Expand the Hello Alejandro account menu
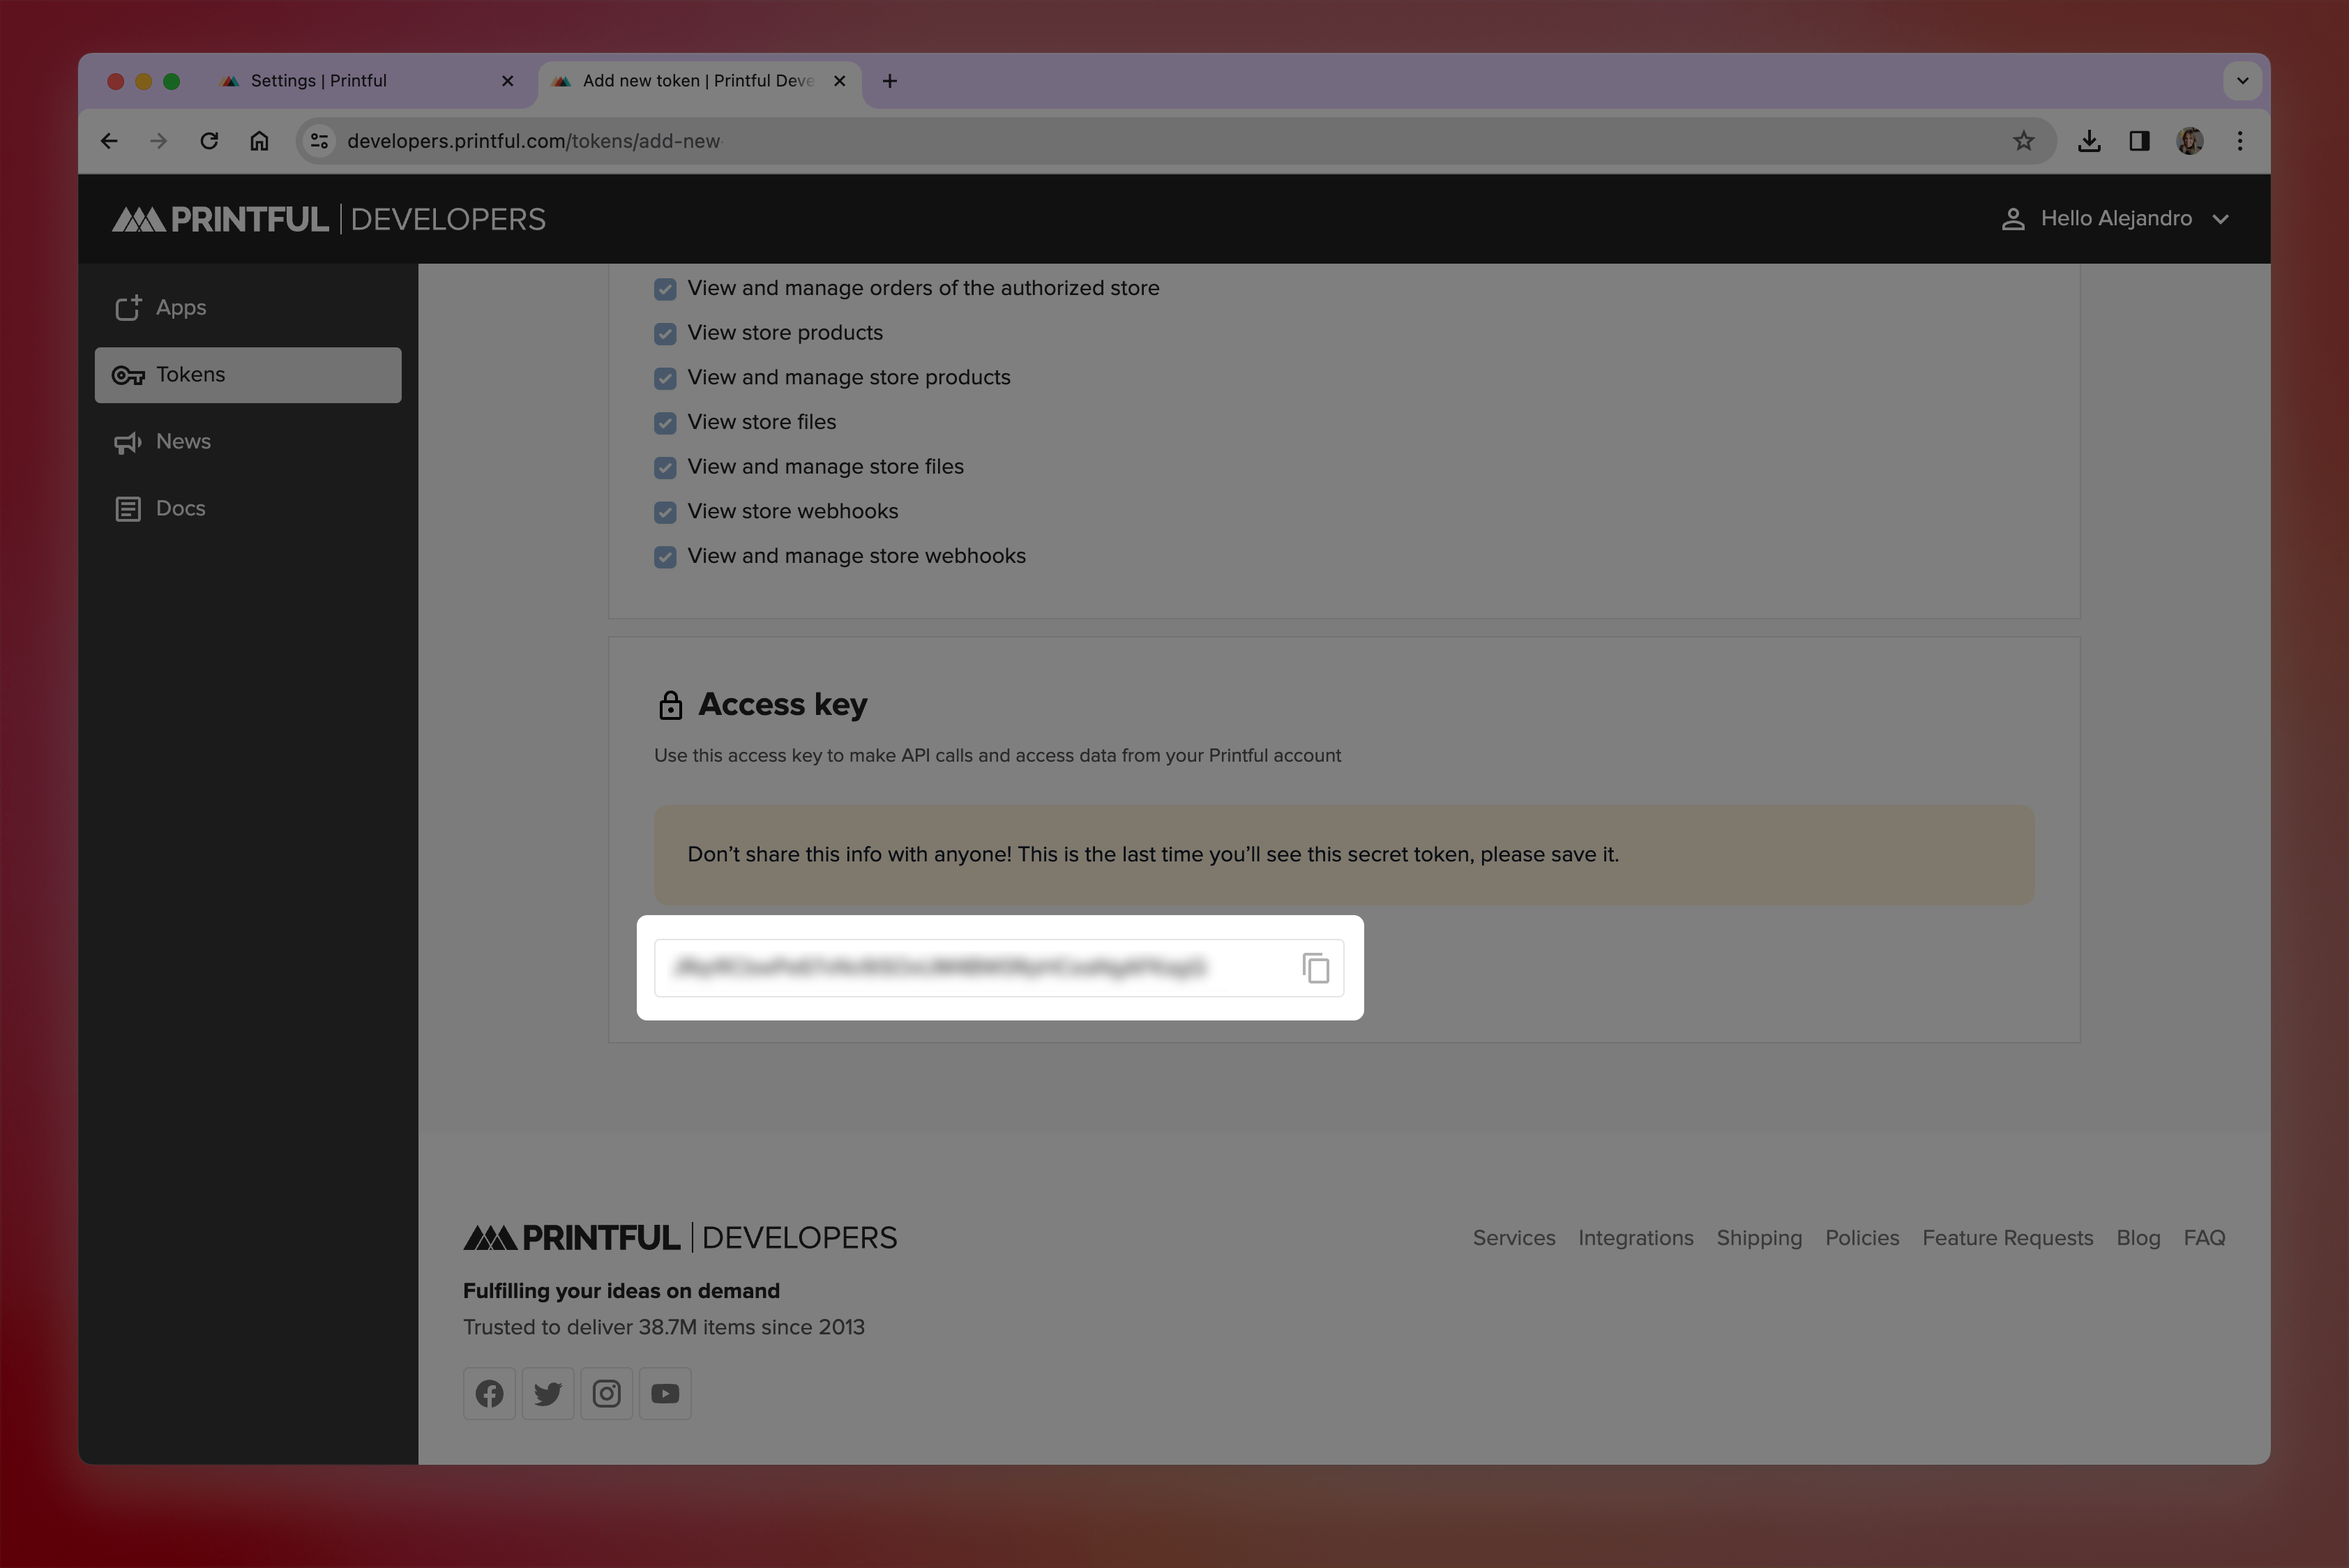Viewport: 2349px width, 1568px height. (x=2115, y=219)
